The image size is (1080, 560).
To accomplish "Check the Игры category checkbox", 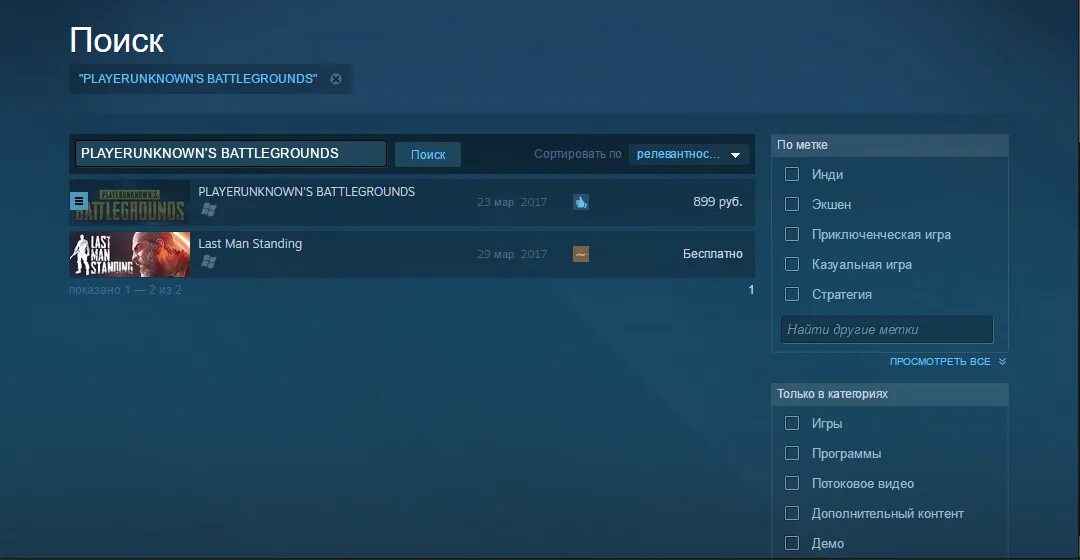I will pos(792,423).
